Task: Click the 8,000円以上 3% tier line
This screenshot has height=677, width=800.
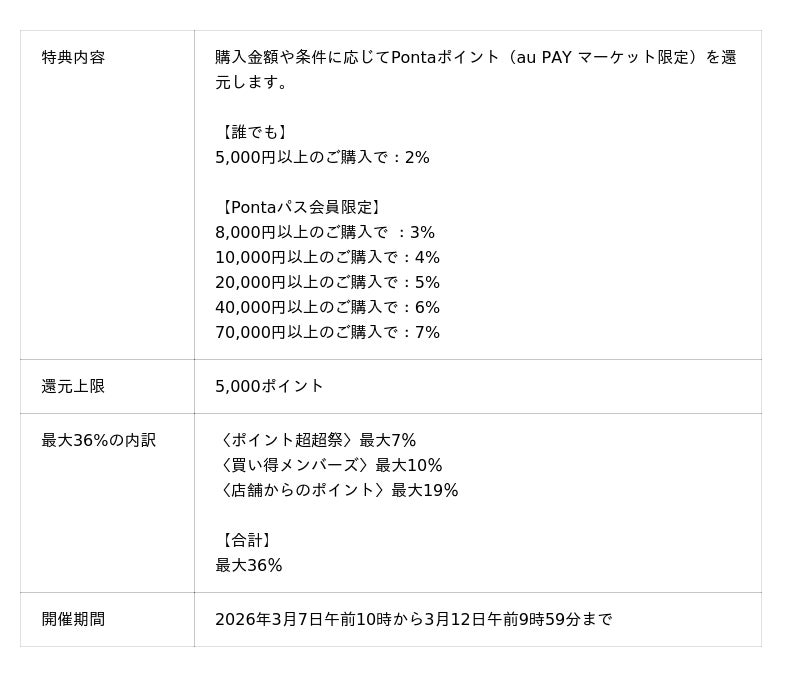Action: pyautogui.click(x=325, y=232)
